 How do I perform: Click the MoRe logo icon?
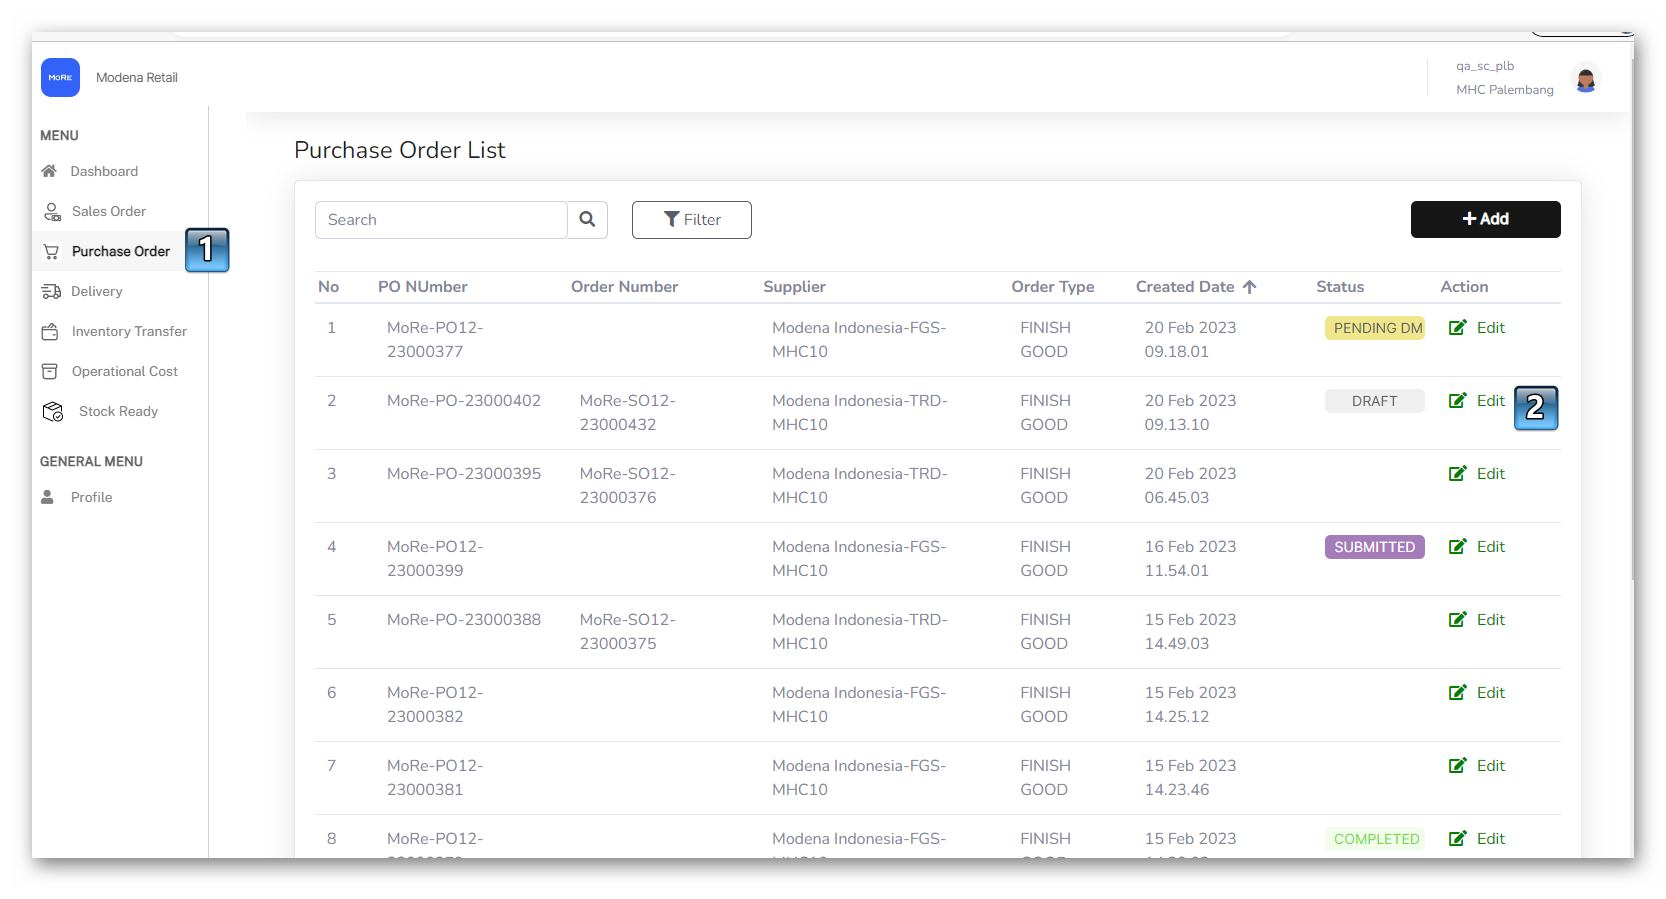pos(60,77)
